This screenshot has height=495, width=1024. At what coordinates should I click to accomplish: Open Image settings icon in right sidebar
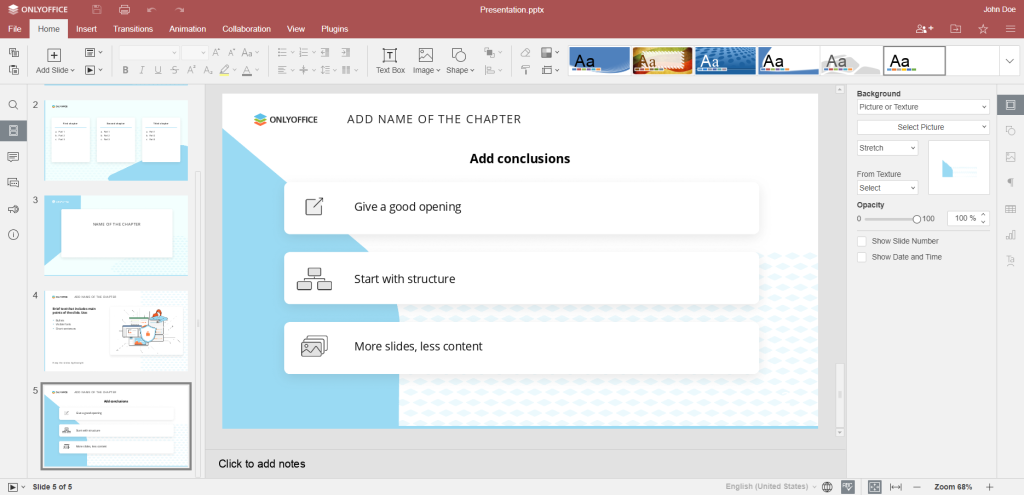click(1010, 157)
